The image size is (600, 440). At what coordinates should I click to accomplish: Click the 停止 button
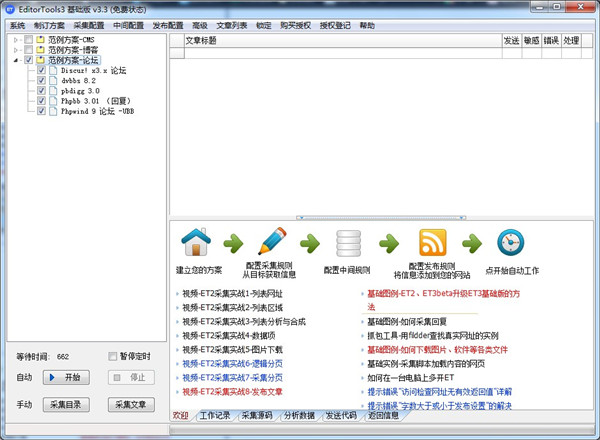click(131, 378)
